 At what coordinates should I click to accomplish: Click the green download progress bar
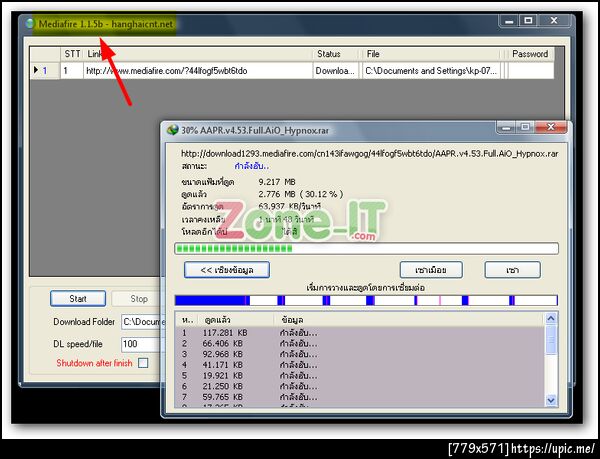pos(366,249)
